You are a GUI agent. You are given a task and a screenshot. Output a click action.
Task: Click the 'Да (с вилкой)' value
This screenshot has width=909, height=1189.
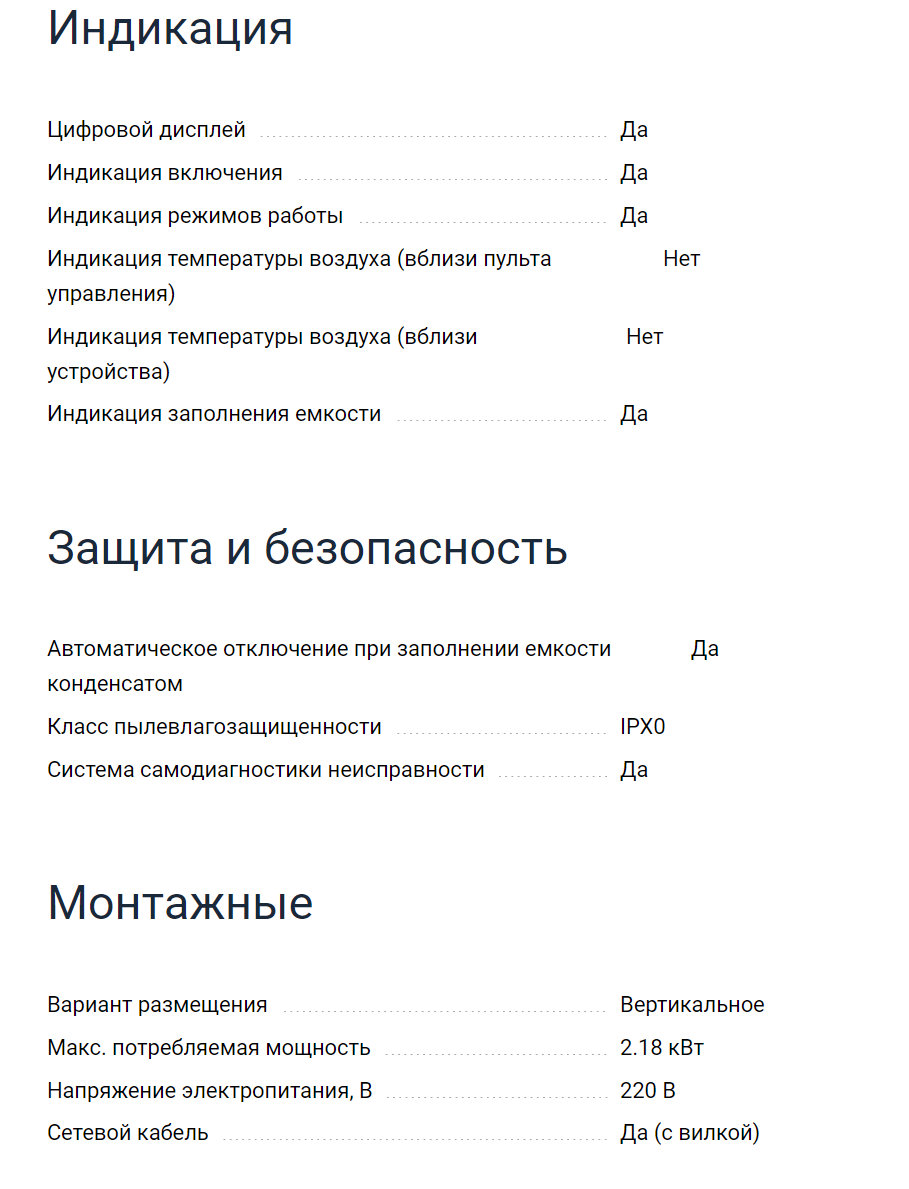[690, 1133]
